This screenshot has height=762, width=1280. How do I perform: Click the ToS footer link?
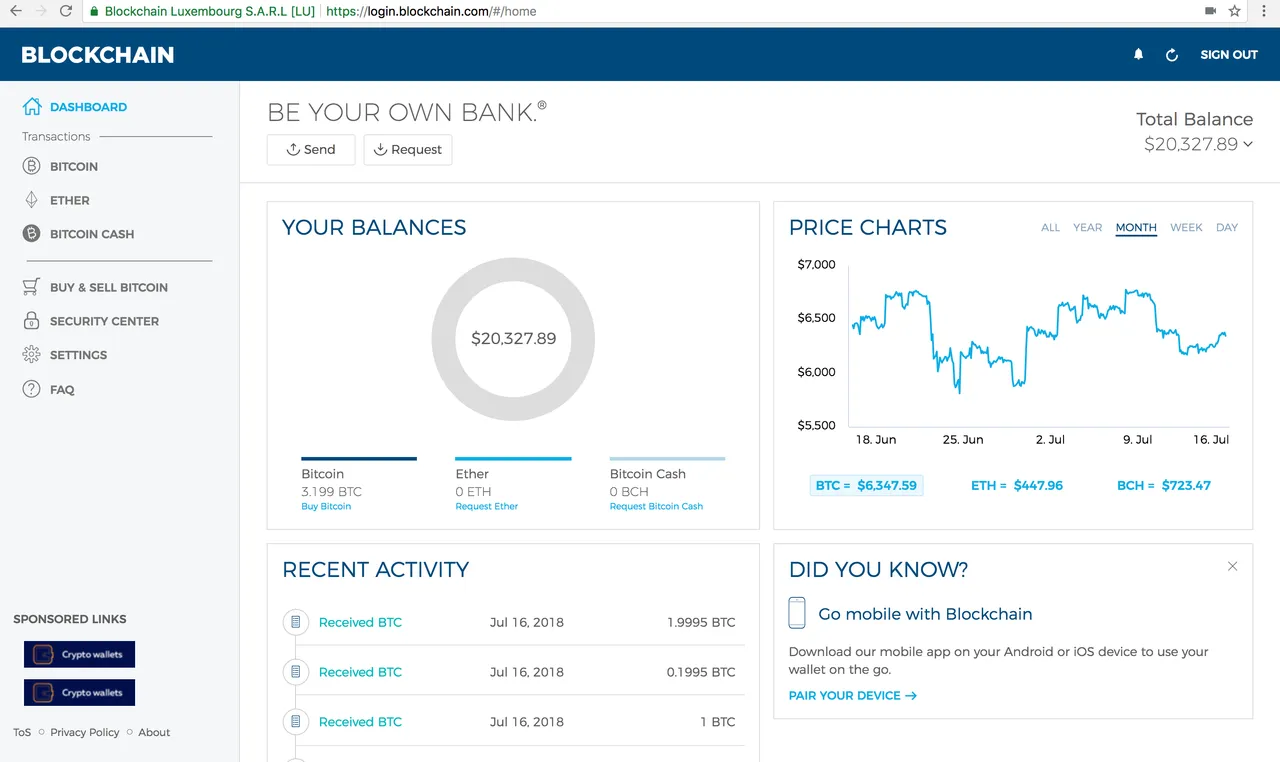coord(22,732)
